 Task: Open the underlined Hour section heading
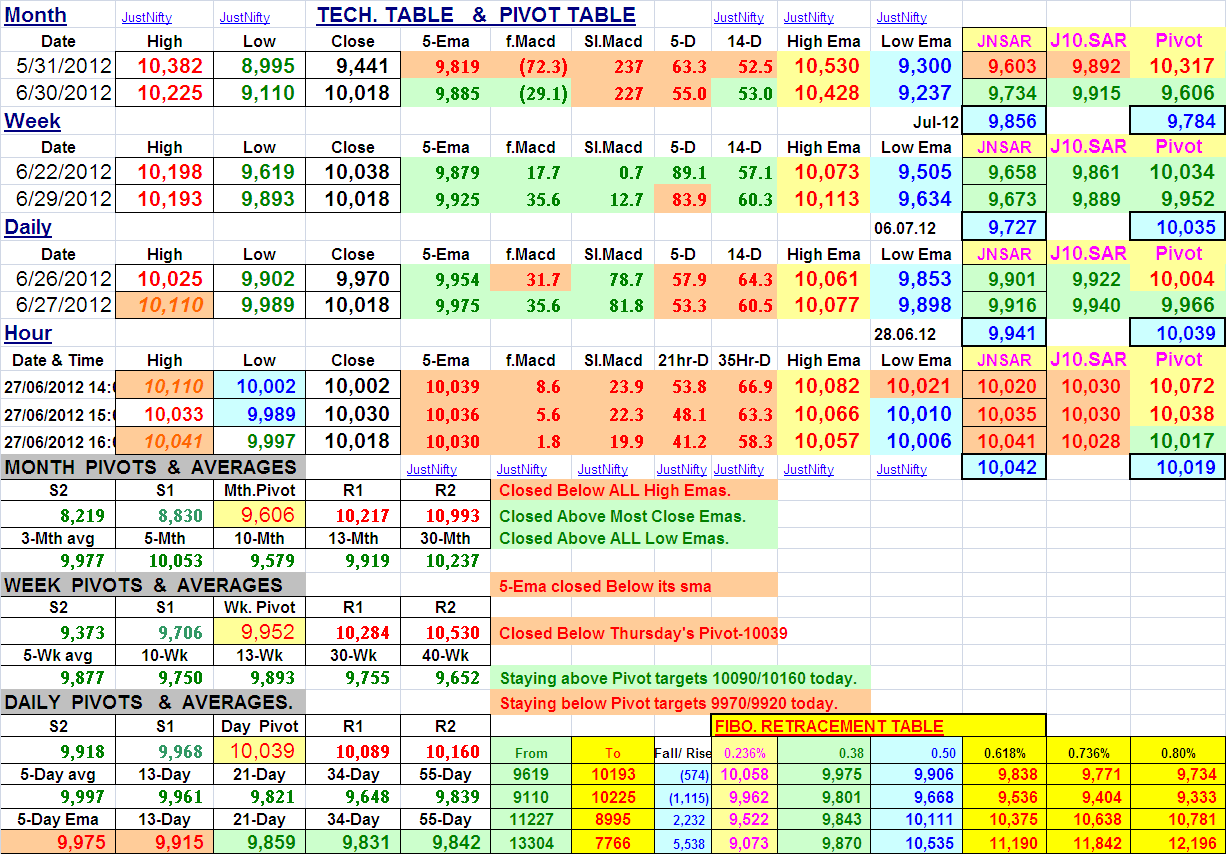[x=28, y=333]
